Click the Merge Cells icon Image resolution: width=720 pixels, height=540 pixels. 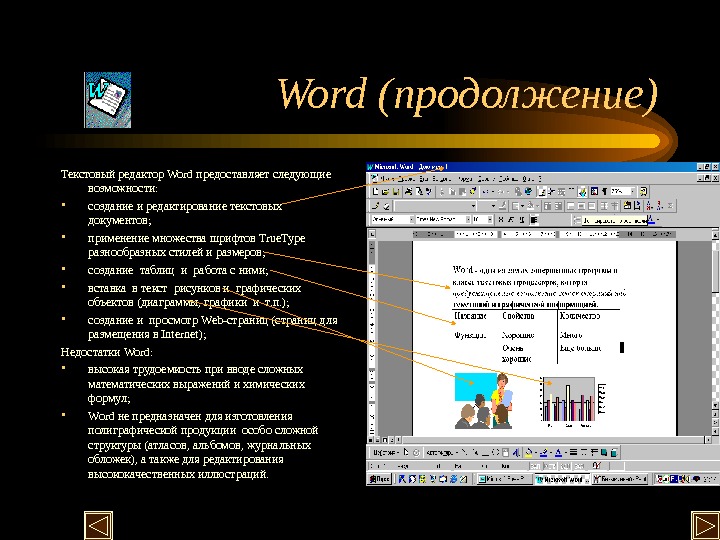pos(547,206)
